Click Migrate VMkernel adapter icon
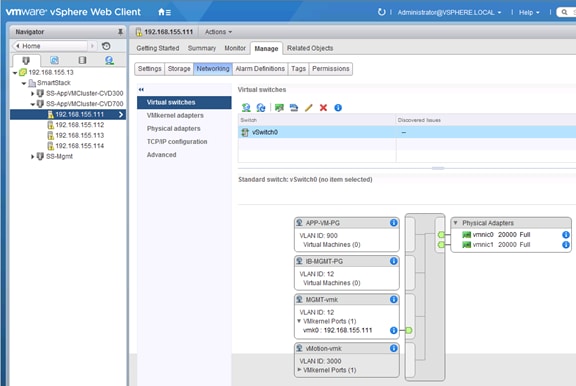 click(294, 108)
